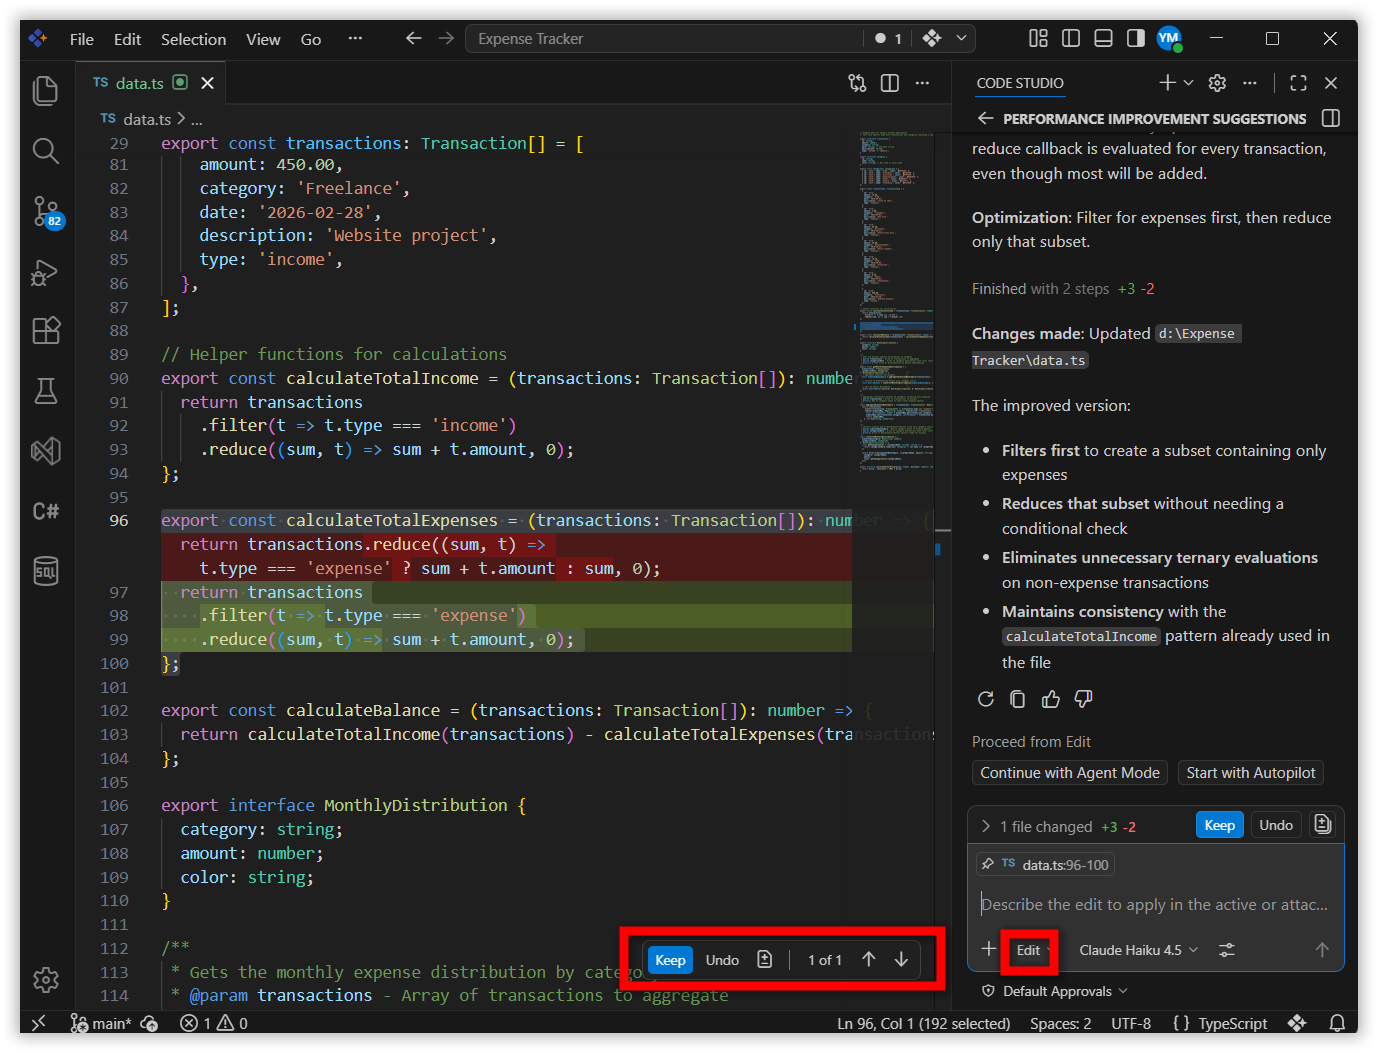Open the title bar Copilot chevron dropdown
Image resolution: width=1378 pixels, height=1053 pixels.
click(x=961, y=38)
